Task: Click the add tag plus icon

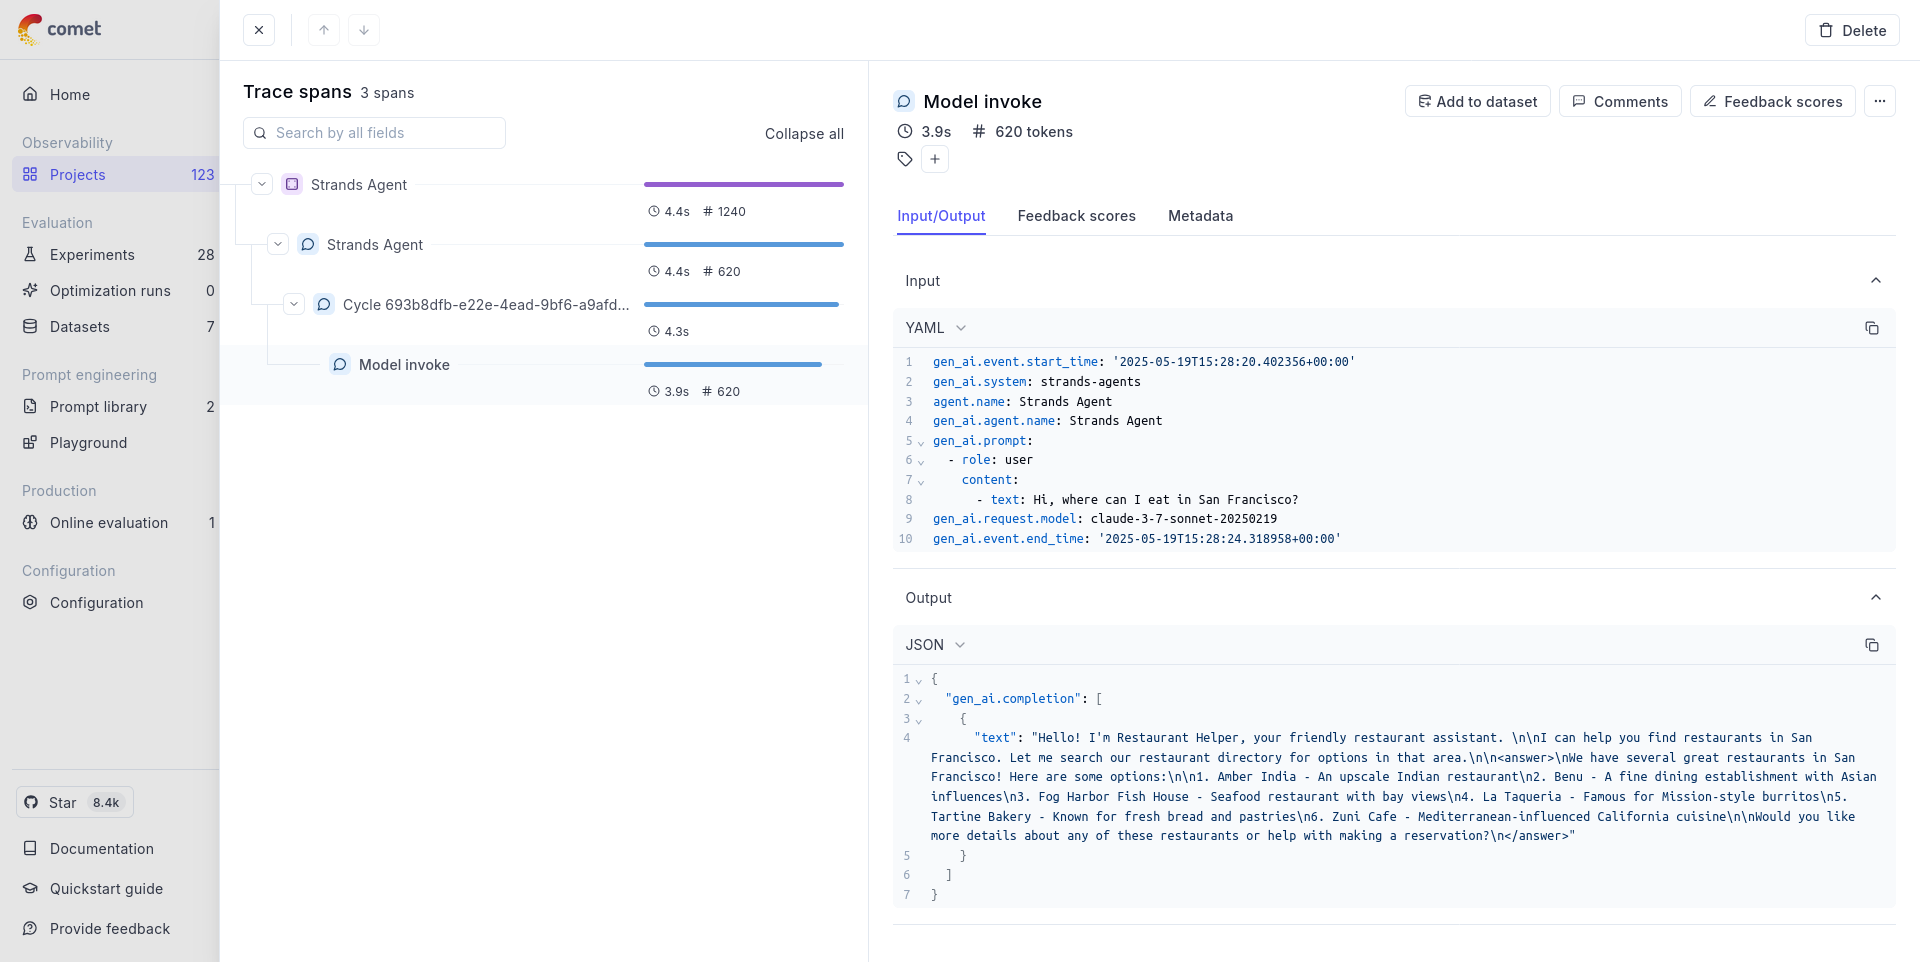Action: (x=935, y=159)
